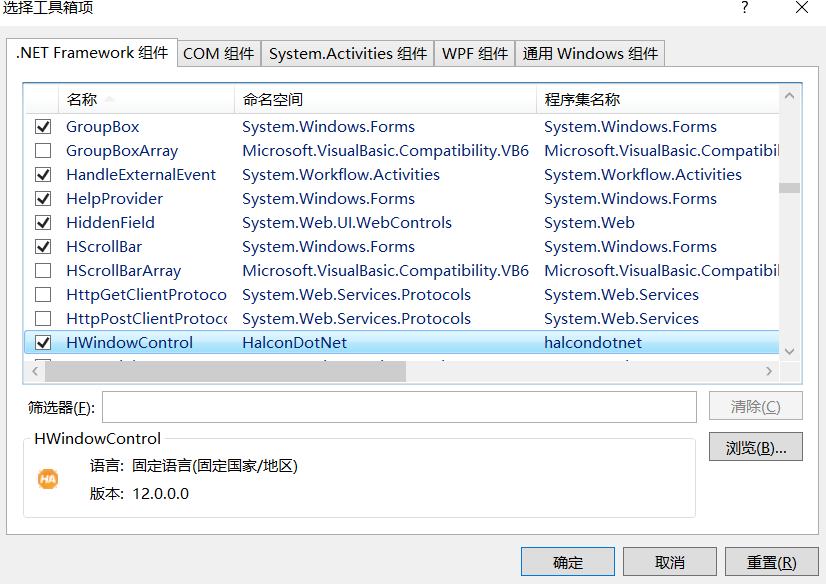
Task: Uncheck the HWindowControl component
Action: 42,342
